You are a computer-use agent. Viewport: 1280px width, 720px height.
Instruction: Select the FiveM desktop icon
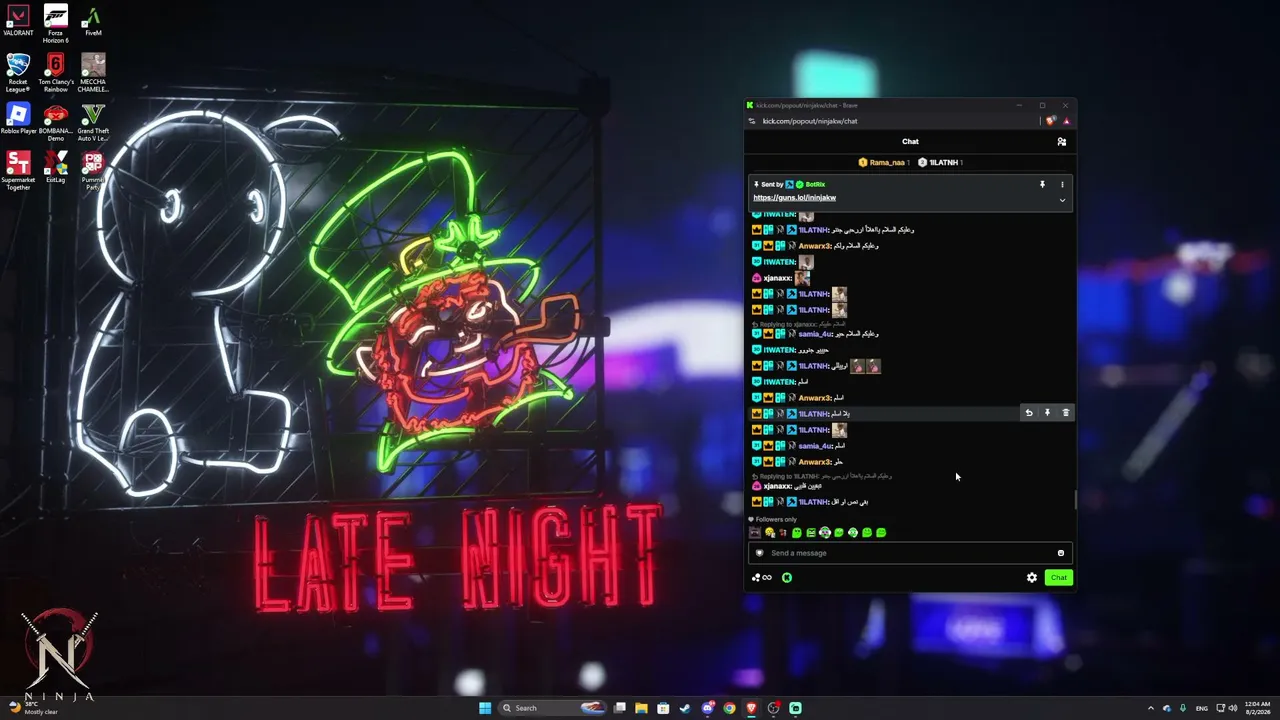click(93, 21)
